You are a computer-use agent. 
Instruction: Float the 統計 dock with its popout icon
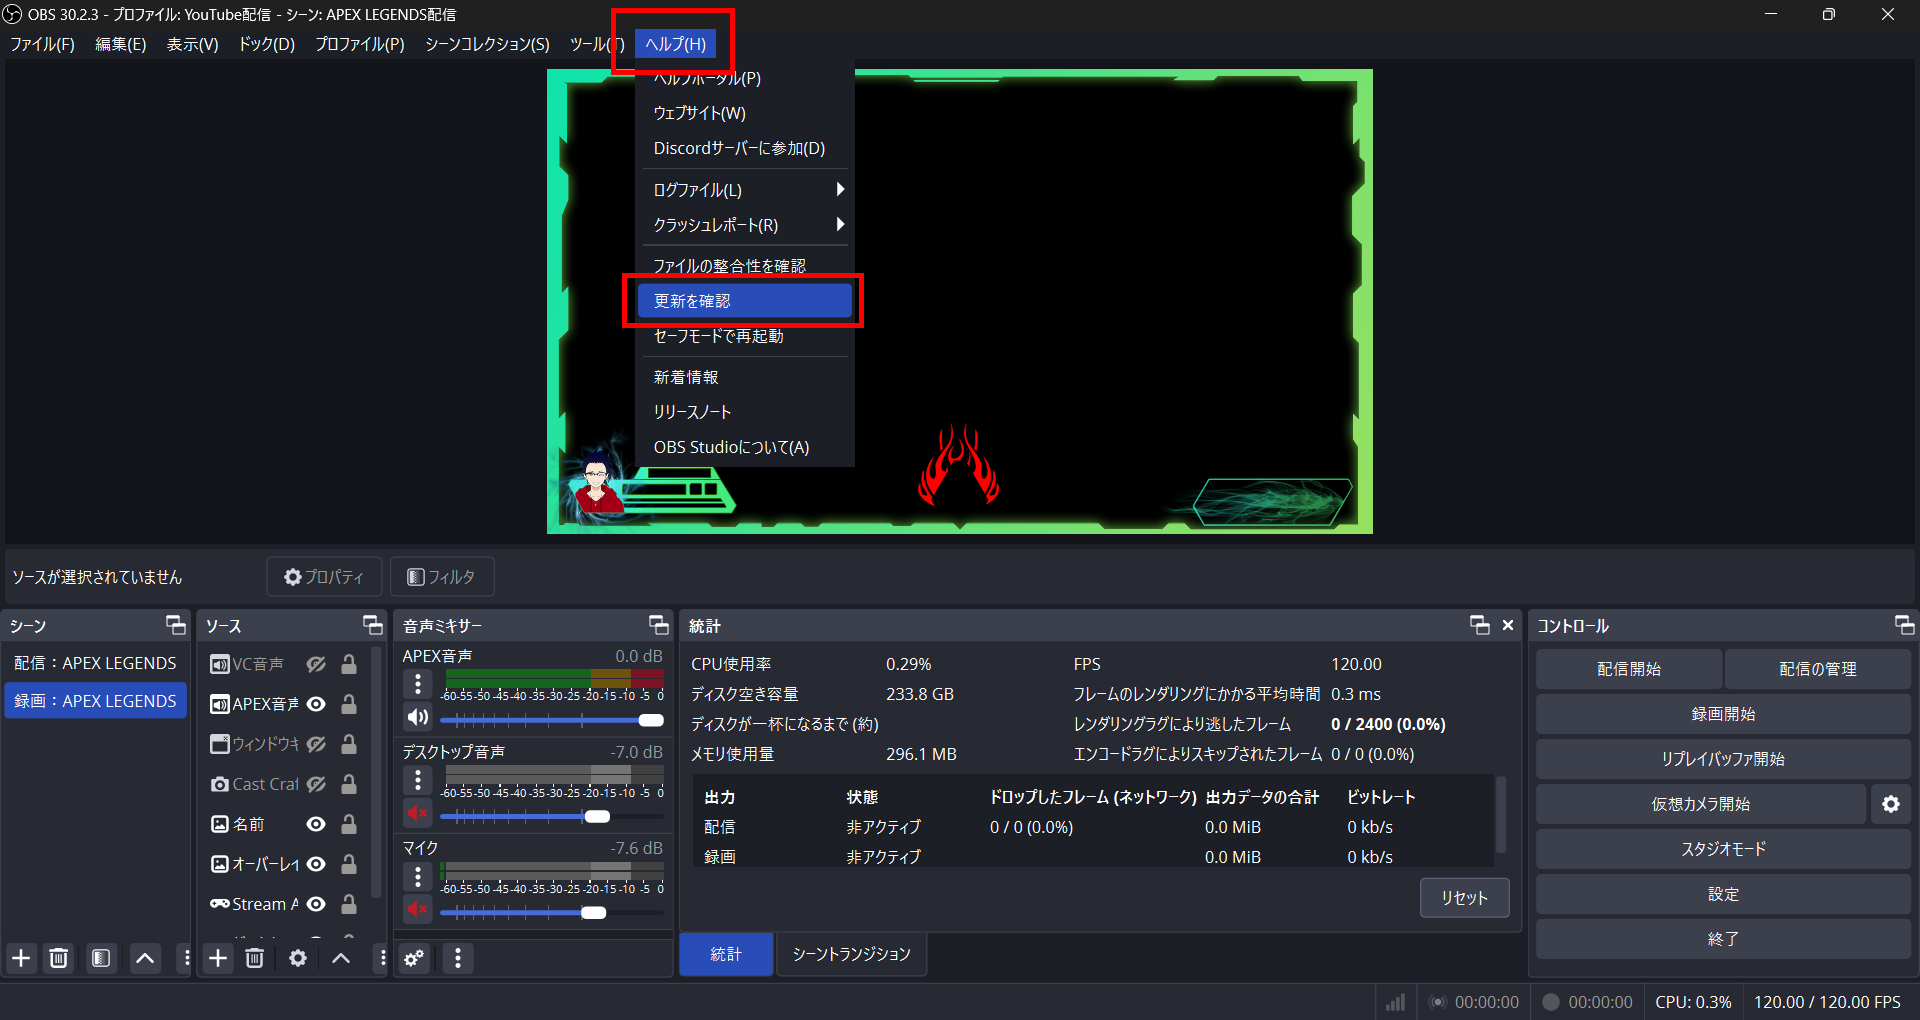point(1480,625)
